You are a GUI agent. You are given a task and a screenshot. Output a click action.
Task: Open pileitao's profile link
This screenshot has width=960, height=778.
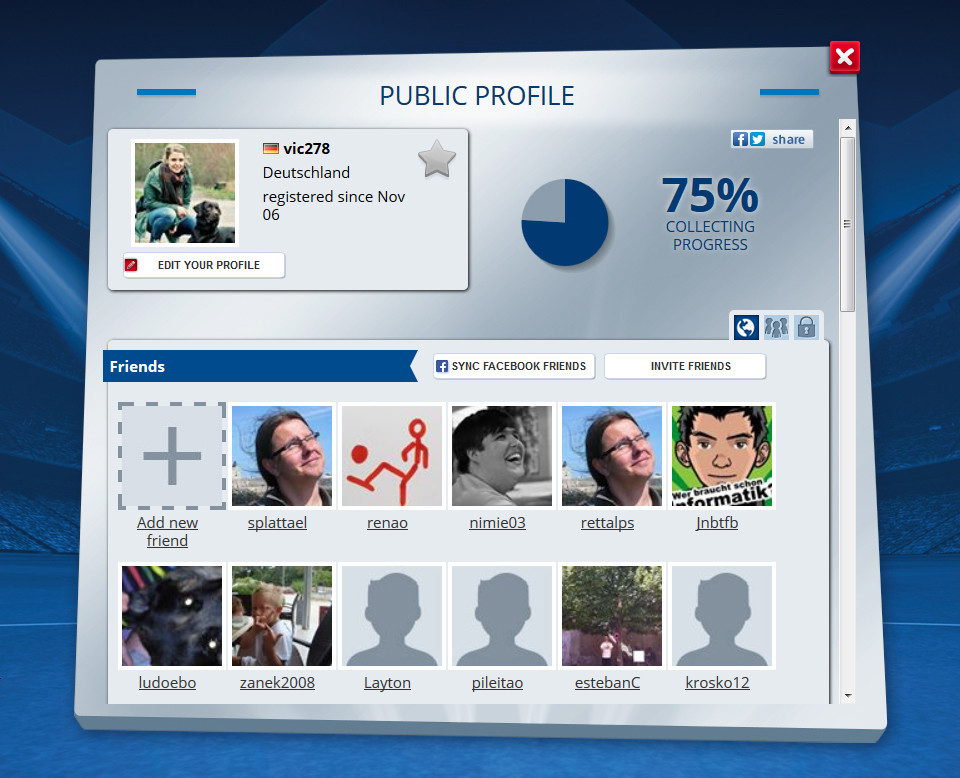[x=497, y=683]
